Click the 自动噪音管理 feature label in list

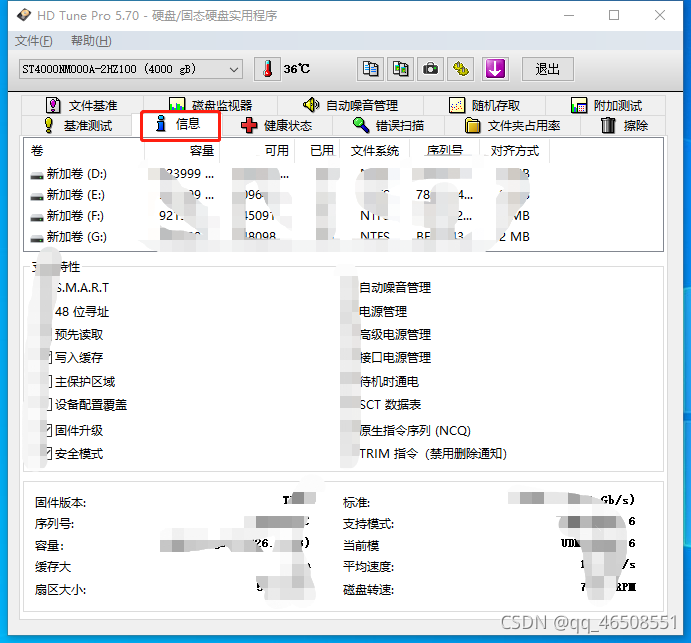coord(395,288)
